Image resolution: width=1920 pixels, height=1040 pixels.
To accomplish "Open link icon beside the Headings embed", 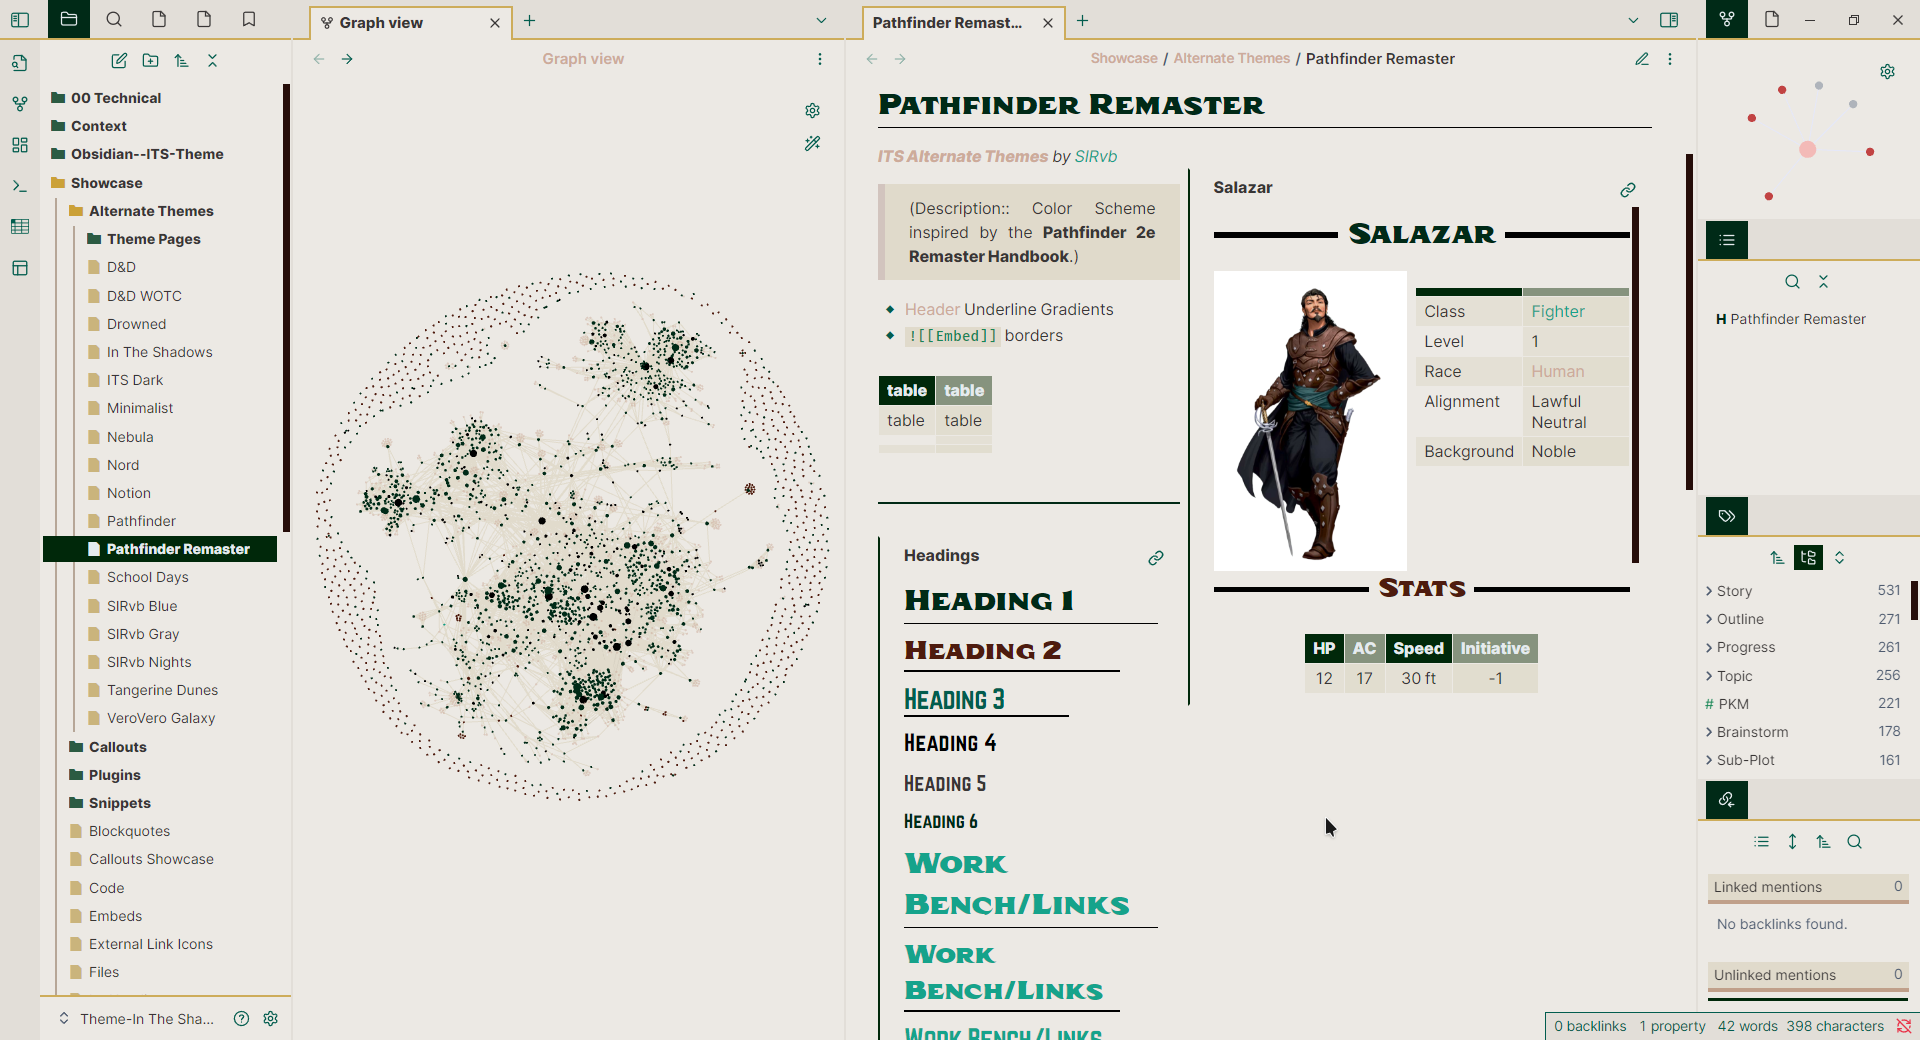I will (1156, 558).
